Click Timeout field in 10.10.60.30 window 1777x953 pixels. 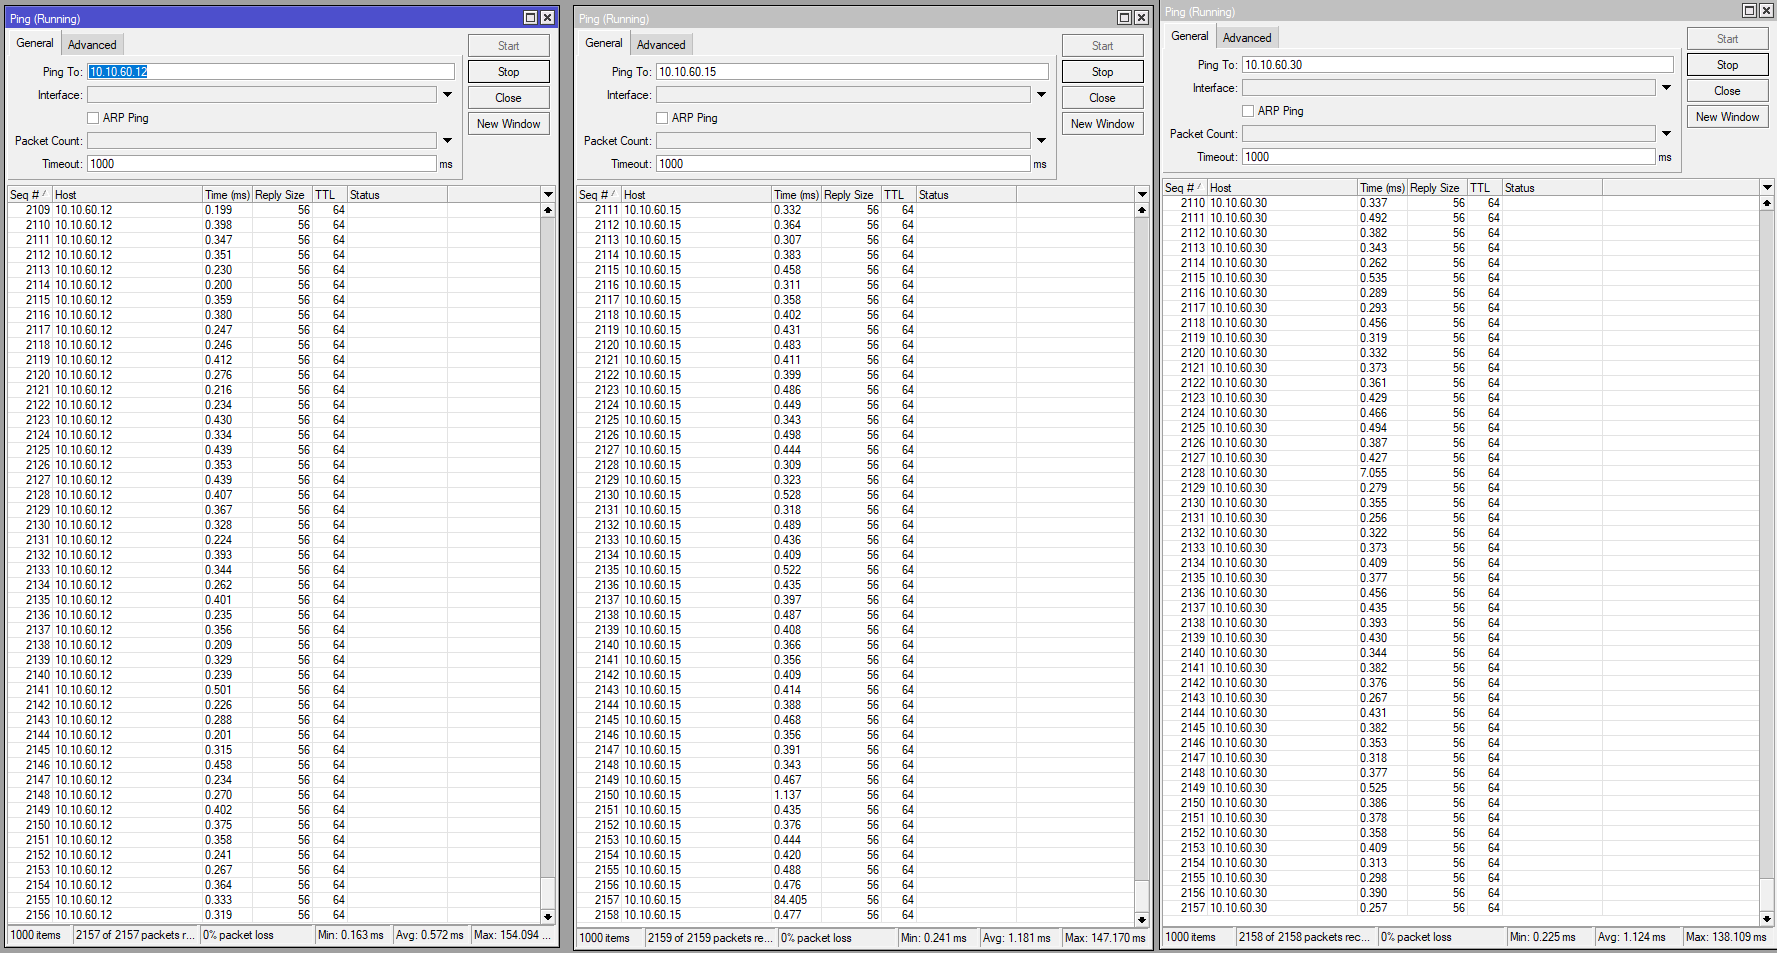[1449, 157]
